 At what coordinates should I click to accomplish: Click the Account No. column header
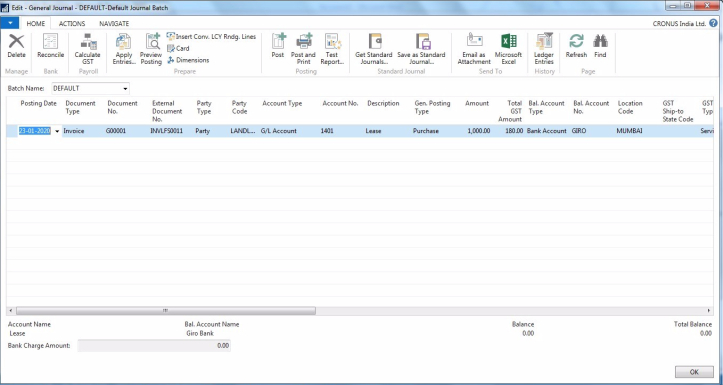(340, 103)
